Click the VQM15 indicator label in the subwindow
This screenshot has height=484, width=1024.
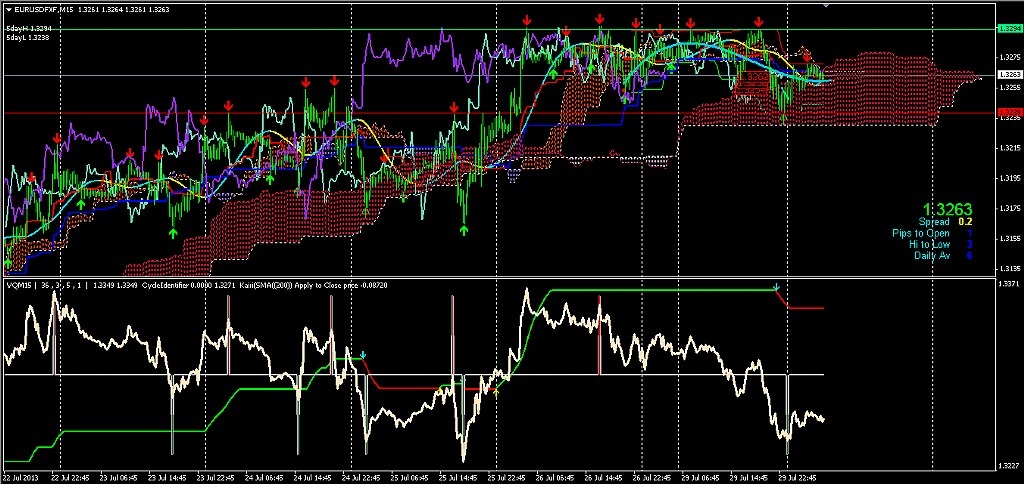(18, 286)
